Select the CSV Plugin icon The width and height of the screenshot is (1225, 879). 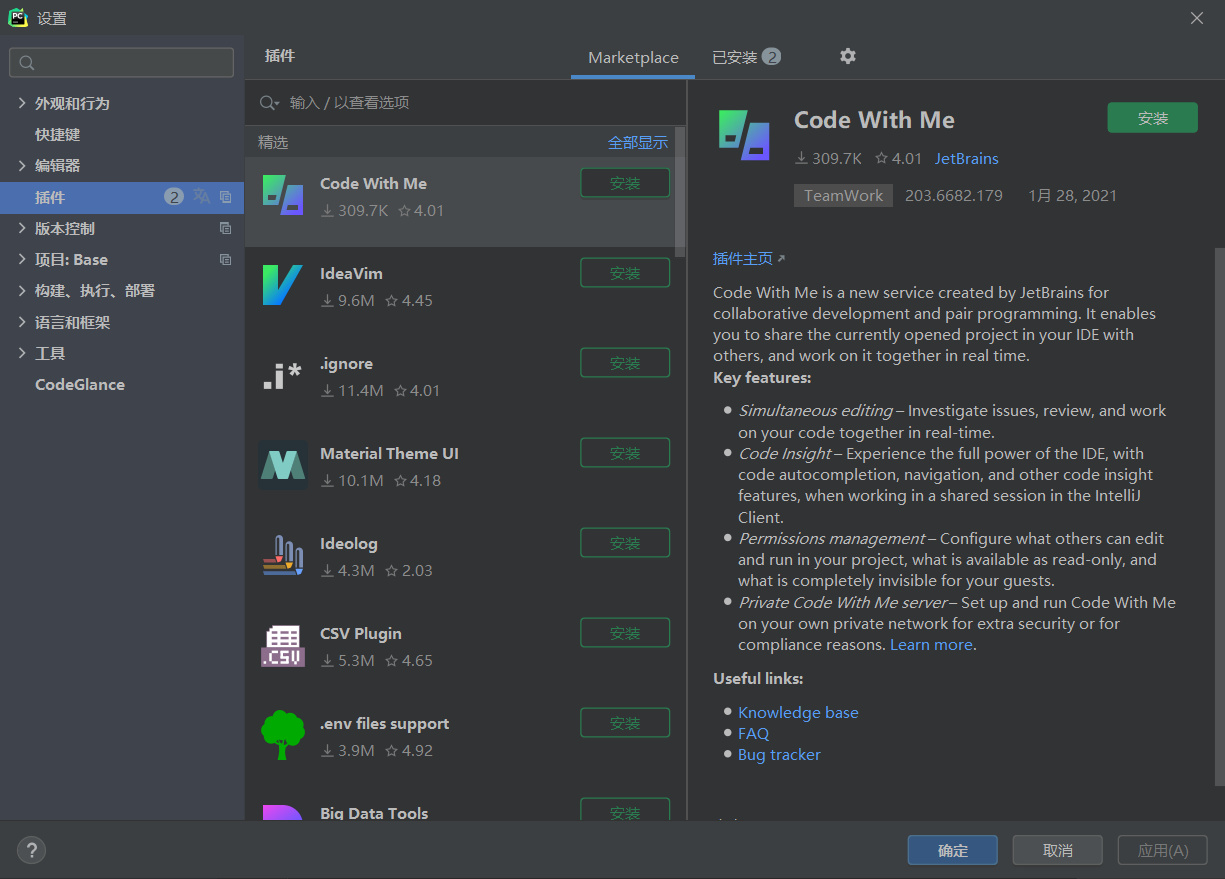click(x=283, y=643)
